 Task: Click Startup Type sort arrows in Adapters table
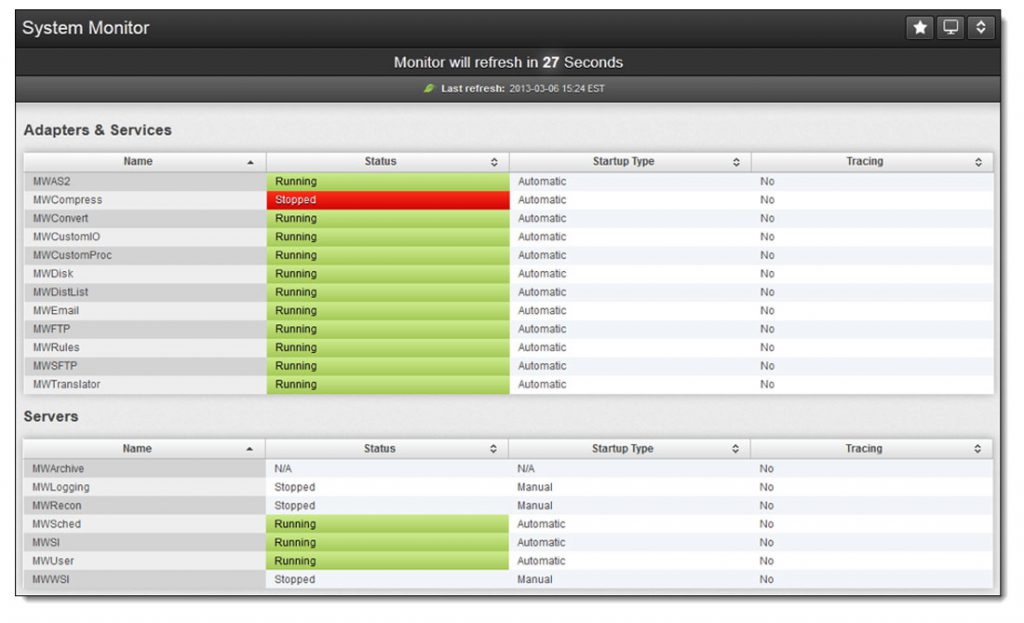click(x=736, y=162)
